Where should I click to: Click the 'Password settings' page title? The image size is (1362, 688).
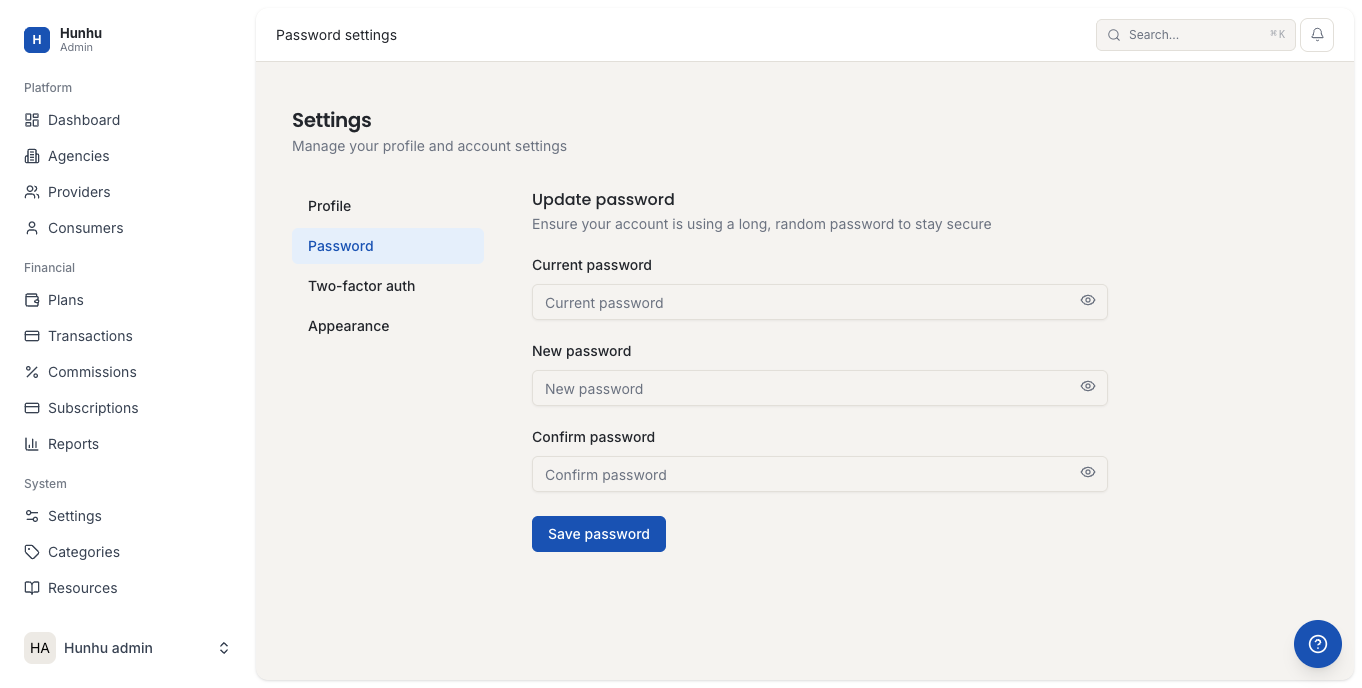(336, 35)
